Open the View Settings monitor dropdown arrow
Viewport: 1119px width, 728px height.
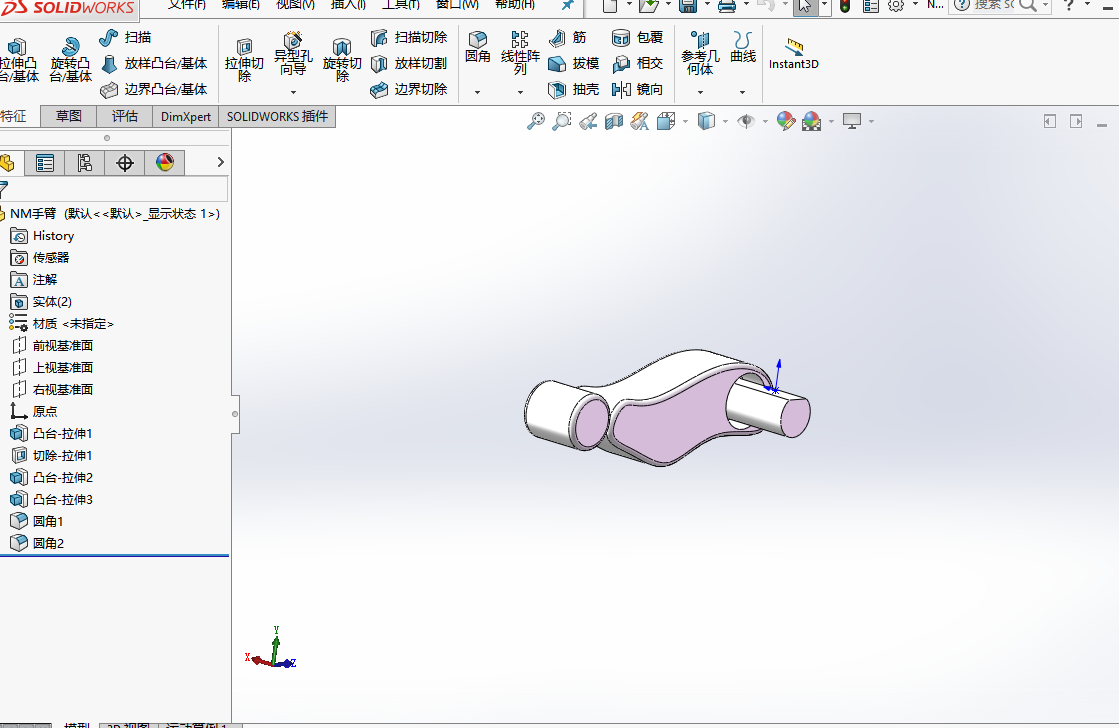(x=871, y=122)
